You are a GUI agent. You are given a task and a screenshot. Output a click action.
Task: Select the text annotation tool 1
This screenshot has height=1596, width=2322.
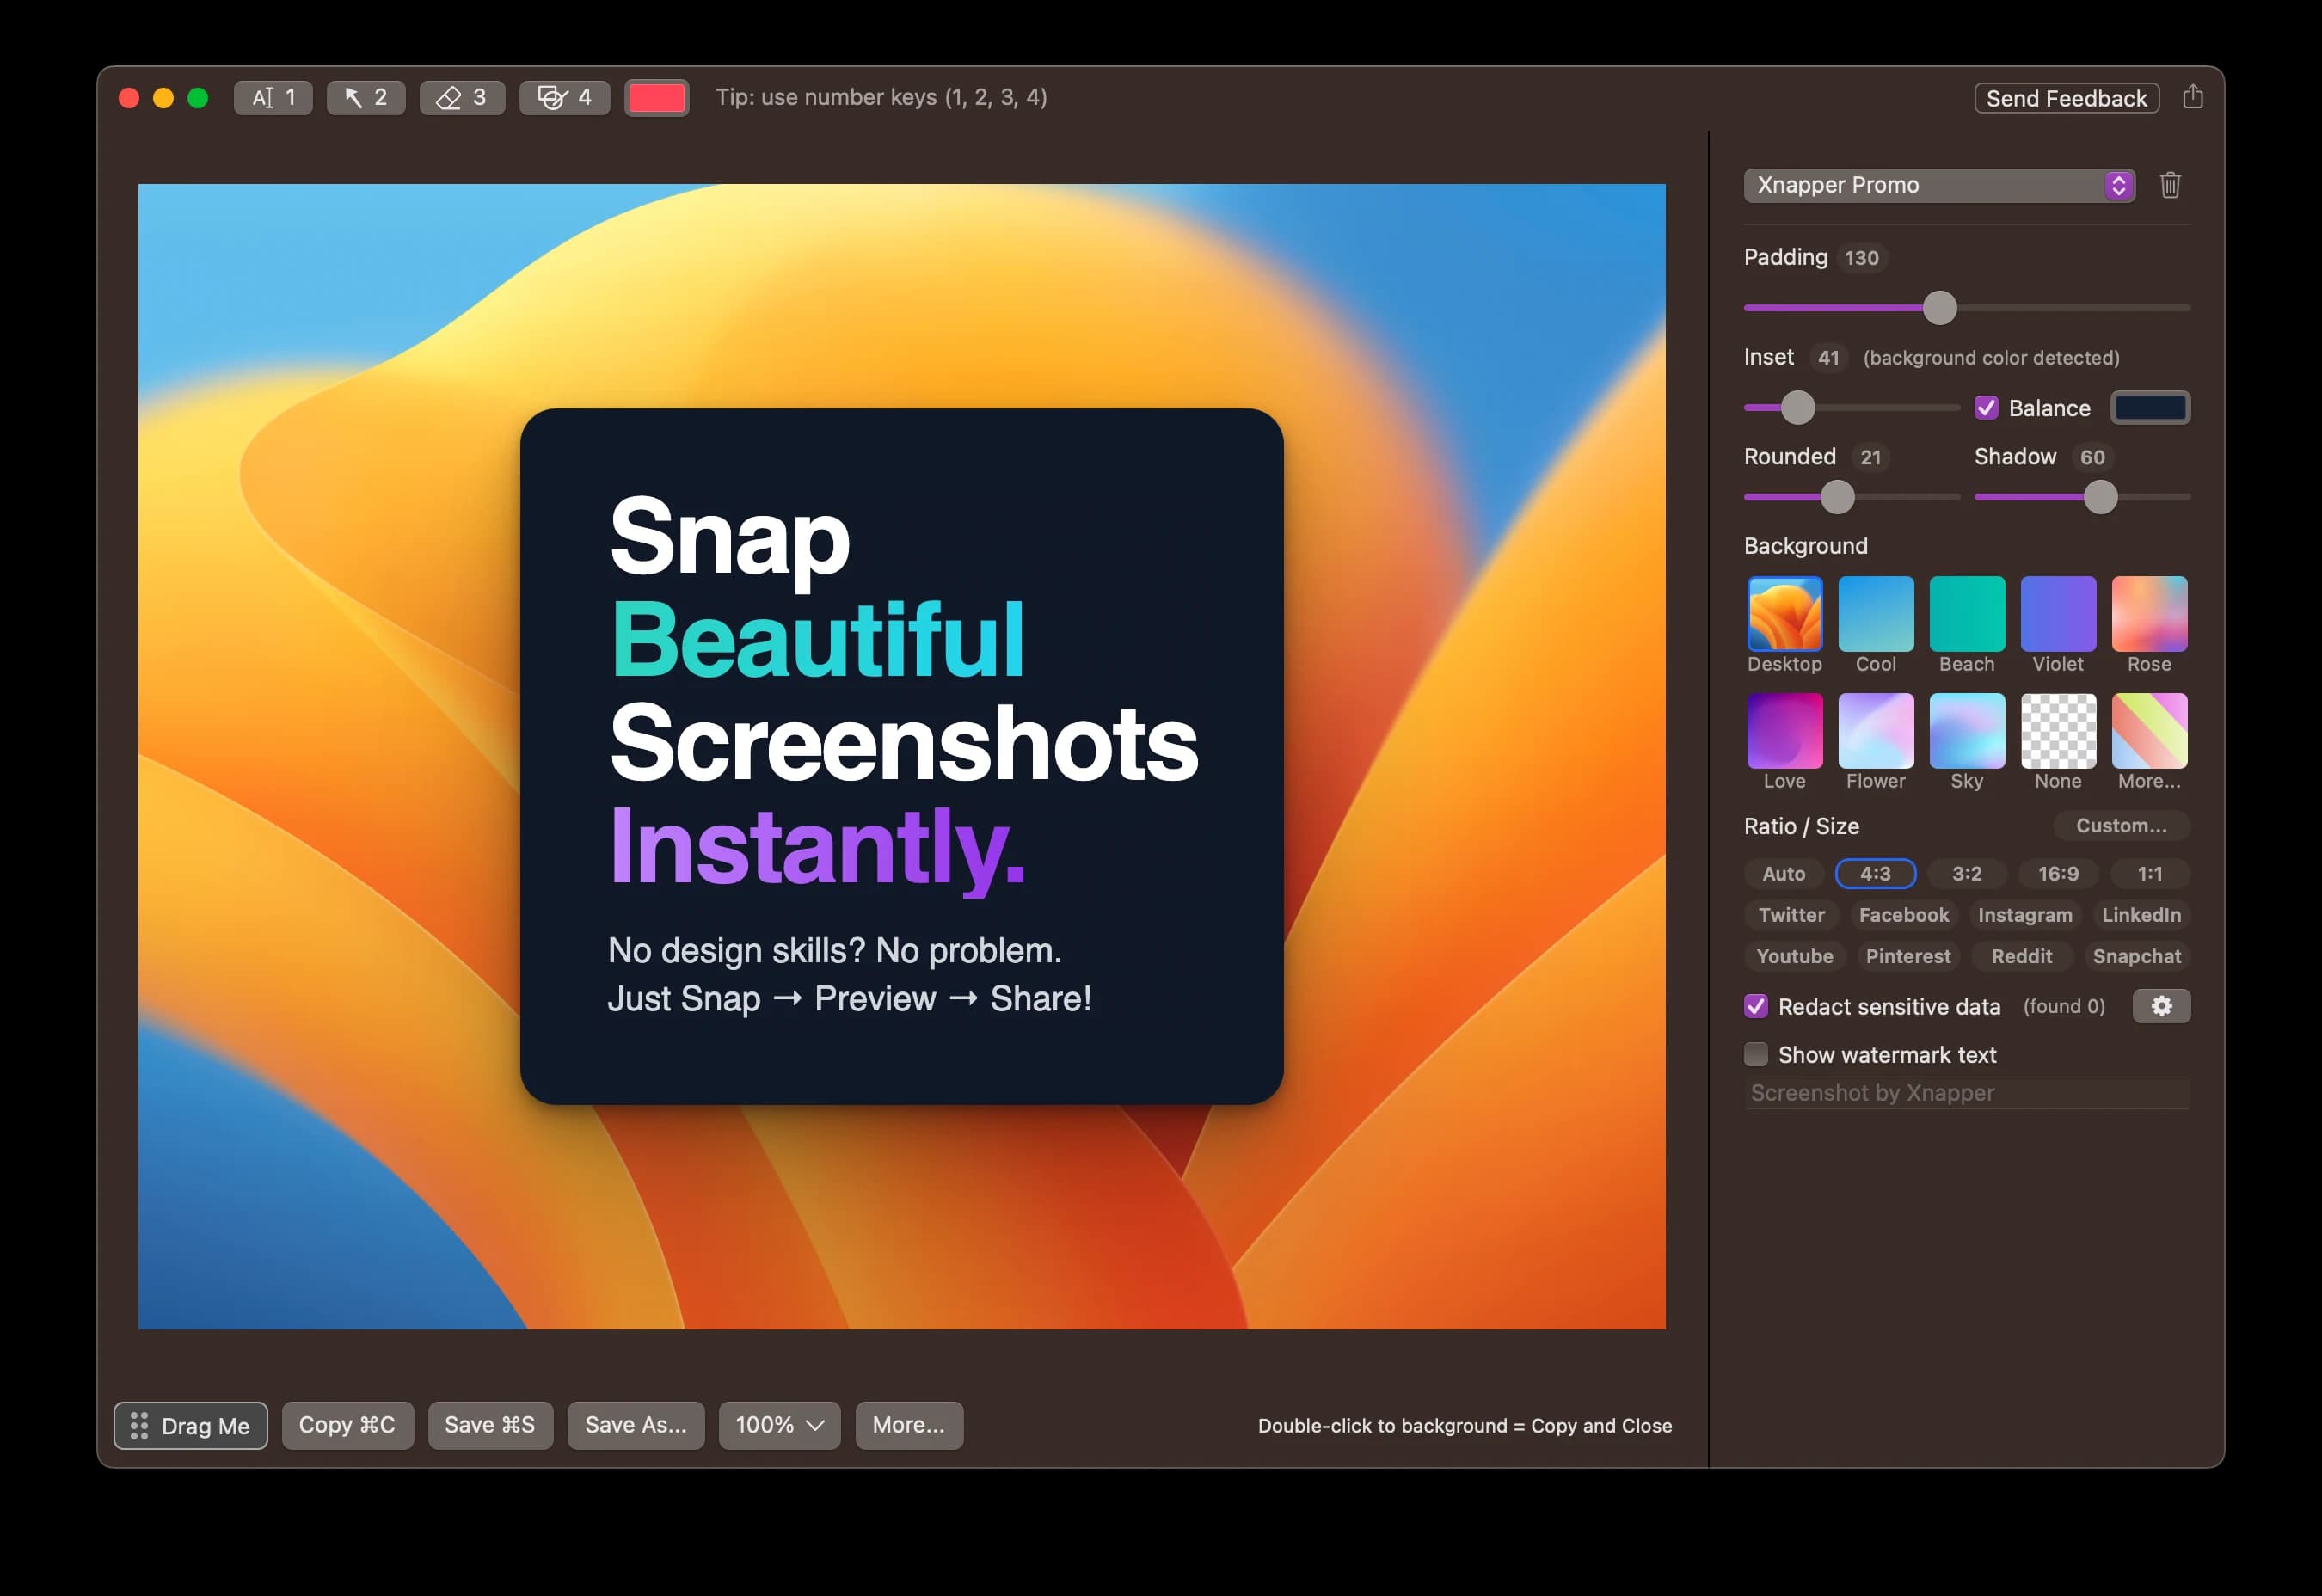coord(273,97)
